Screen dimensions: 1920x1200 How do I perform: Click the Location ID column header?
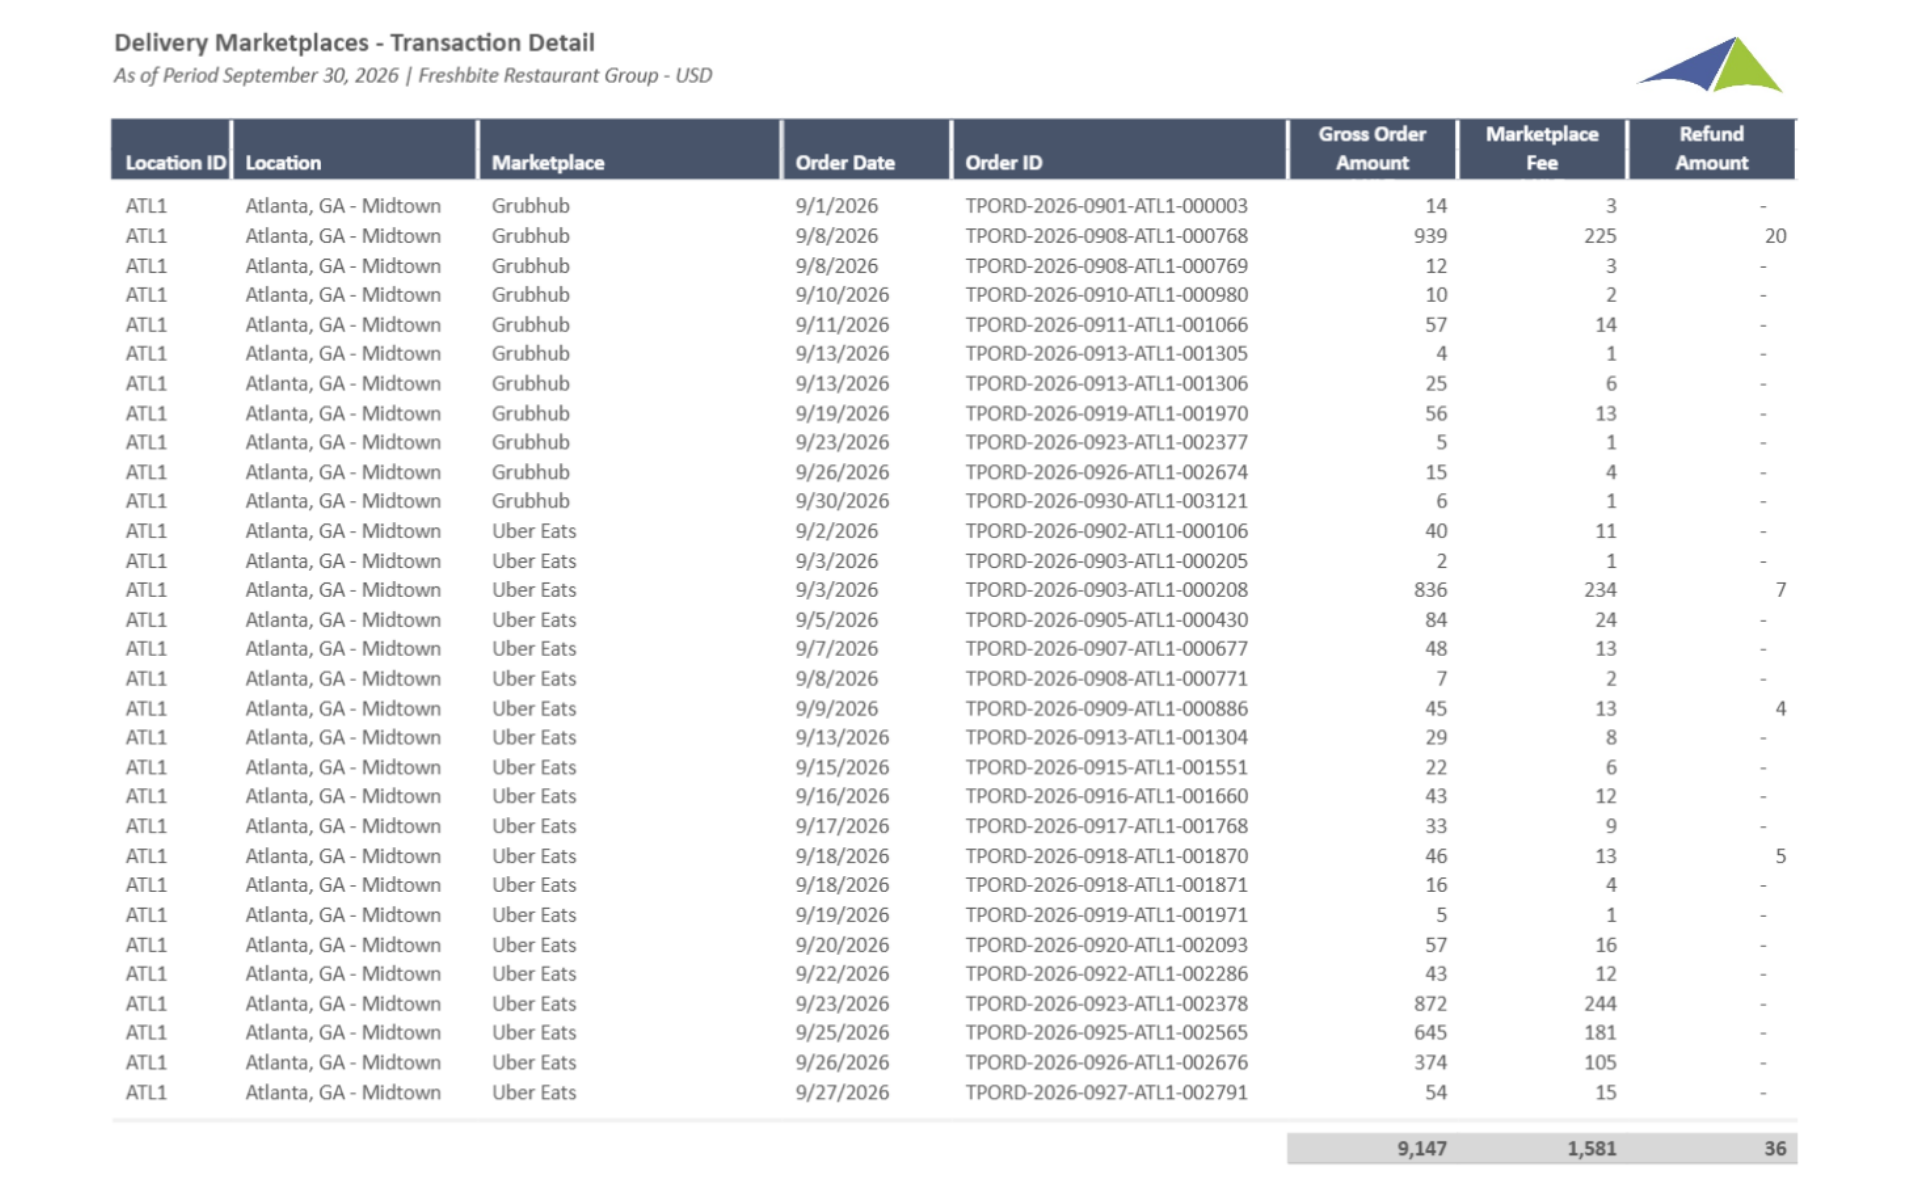tap(175, 162)
